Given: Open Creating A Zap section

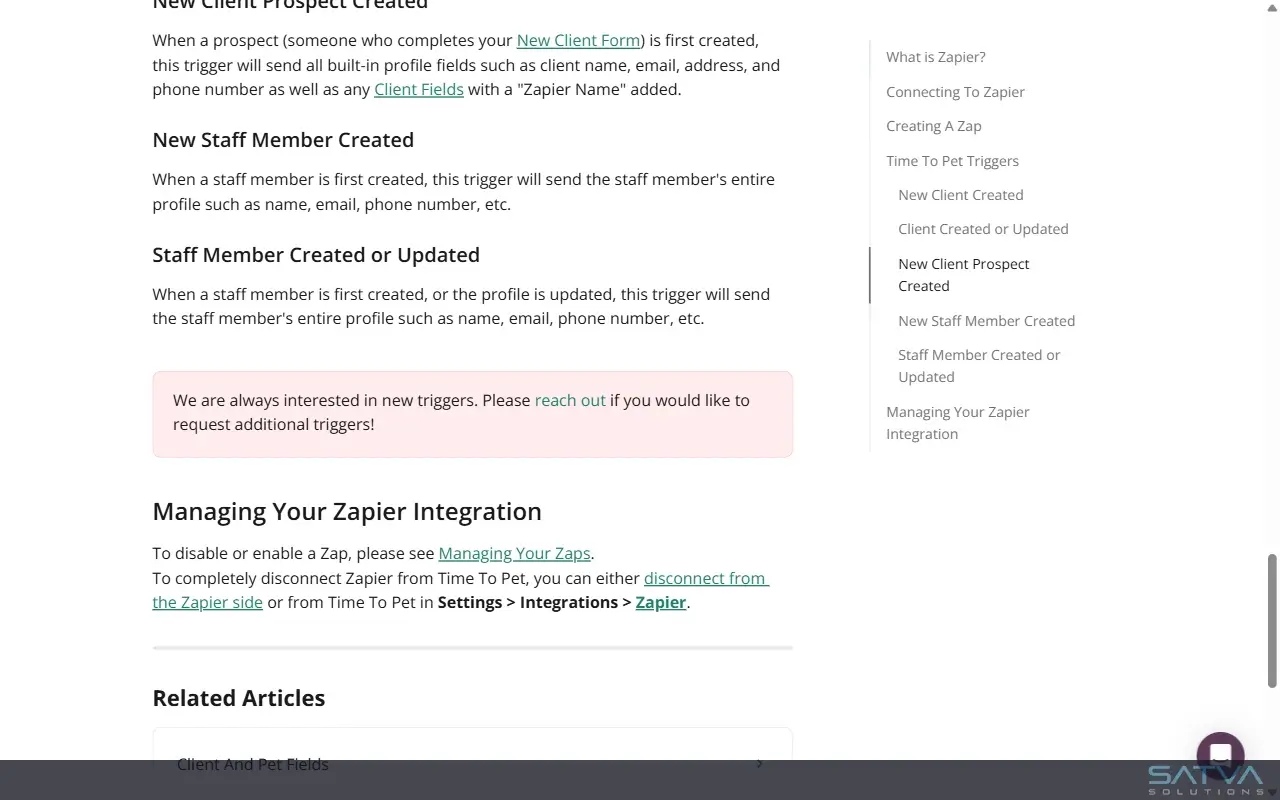Looking at the screenshot, I should point(933,125).
